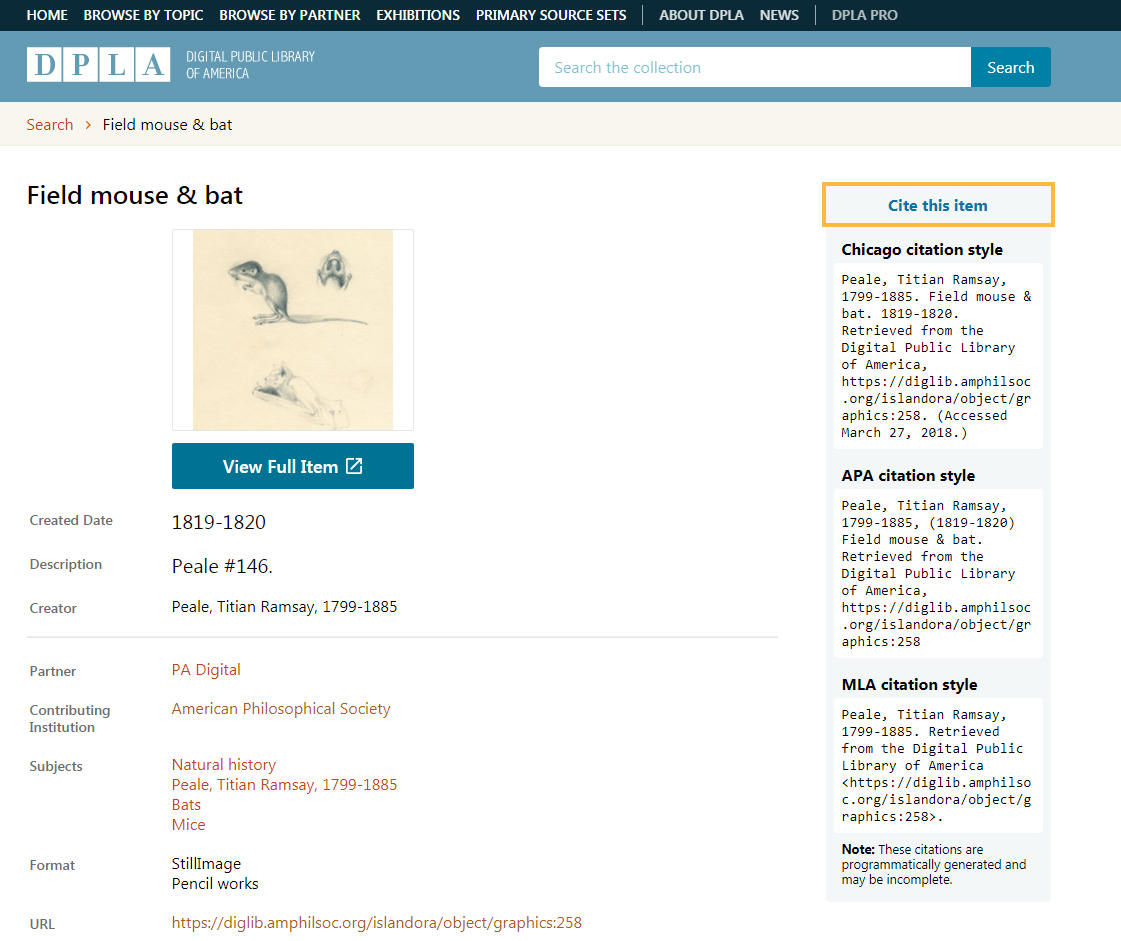Open the NEWS page
This screenshot has height=941, width=1121.
(x=779, y=15)
